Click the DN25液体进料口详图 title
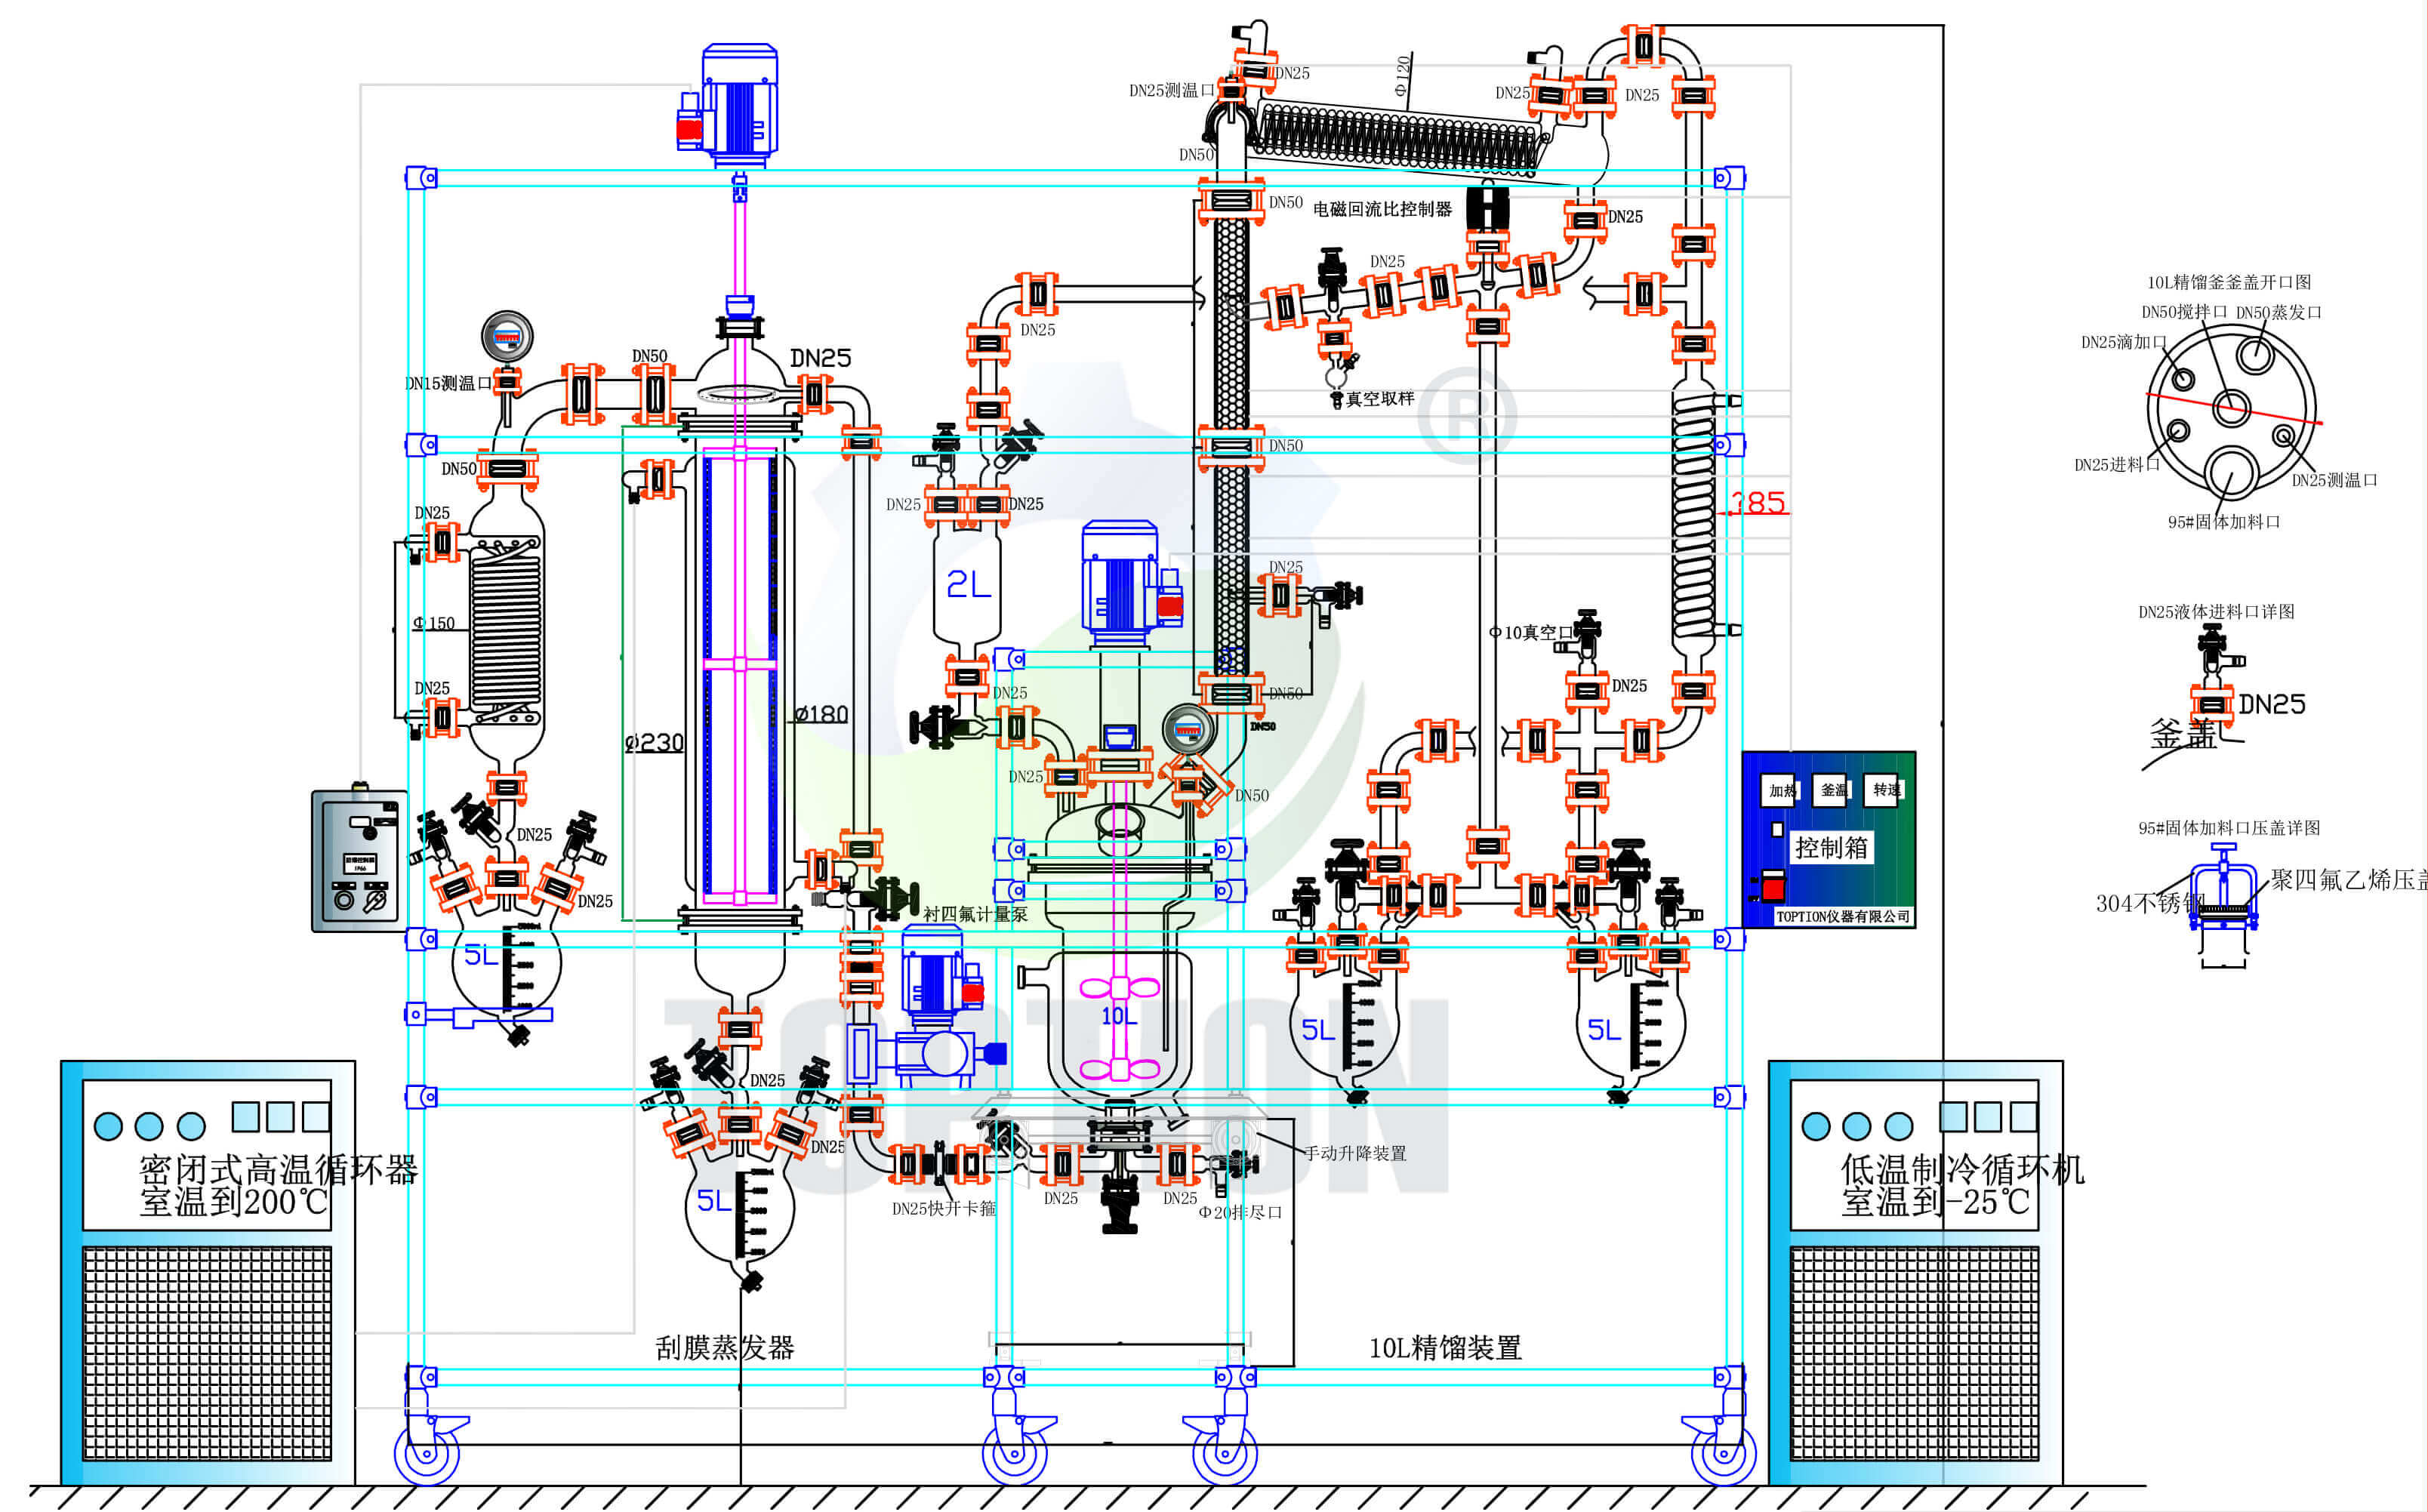 [2216, 612]
